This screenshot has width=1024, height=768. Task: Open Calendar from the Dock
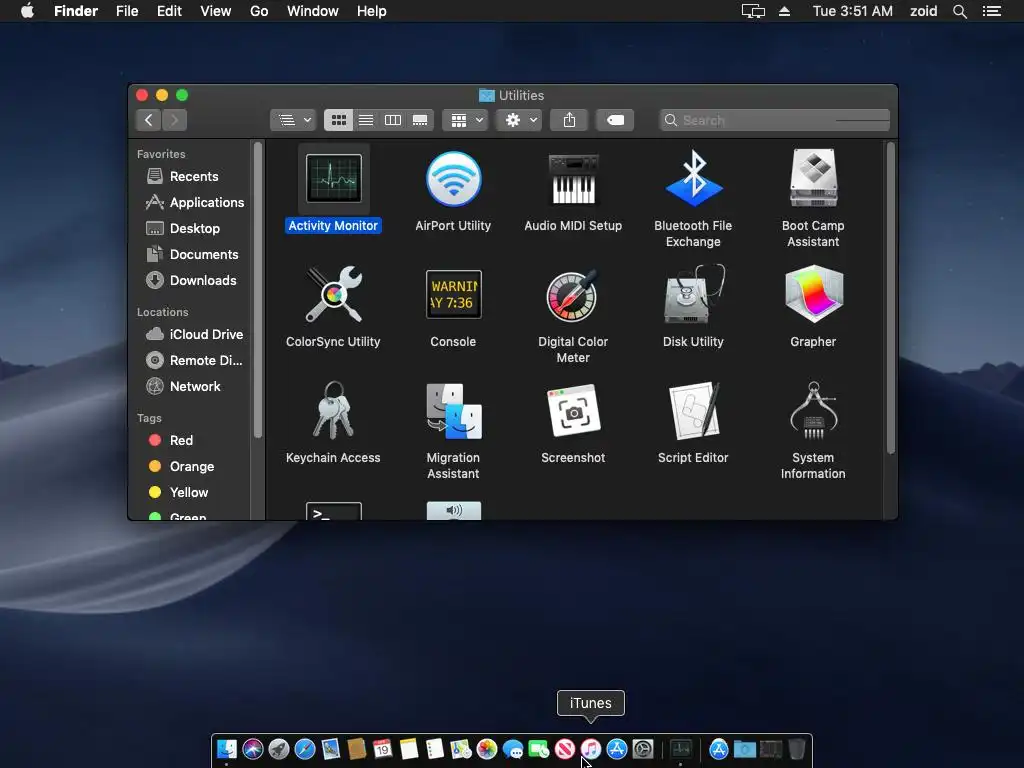tap(383, 749)
